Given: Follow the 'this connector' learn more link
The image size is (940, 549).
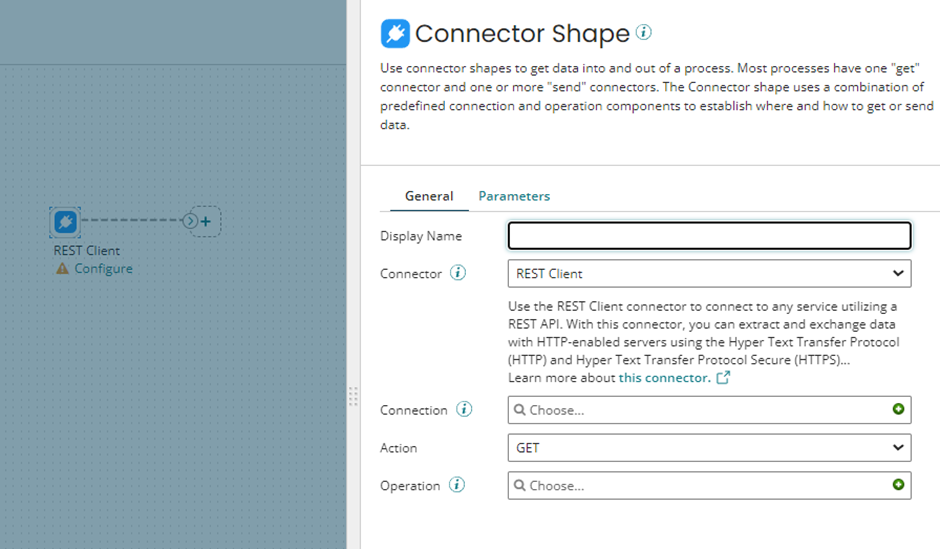Looking at the screenshot, I should pos(664,378).
